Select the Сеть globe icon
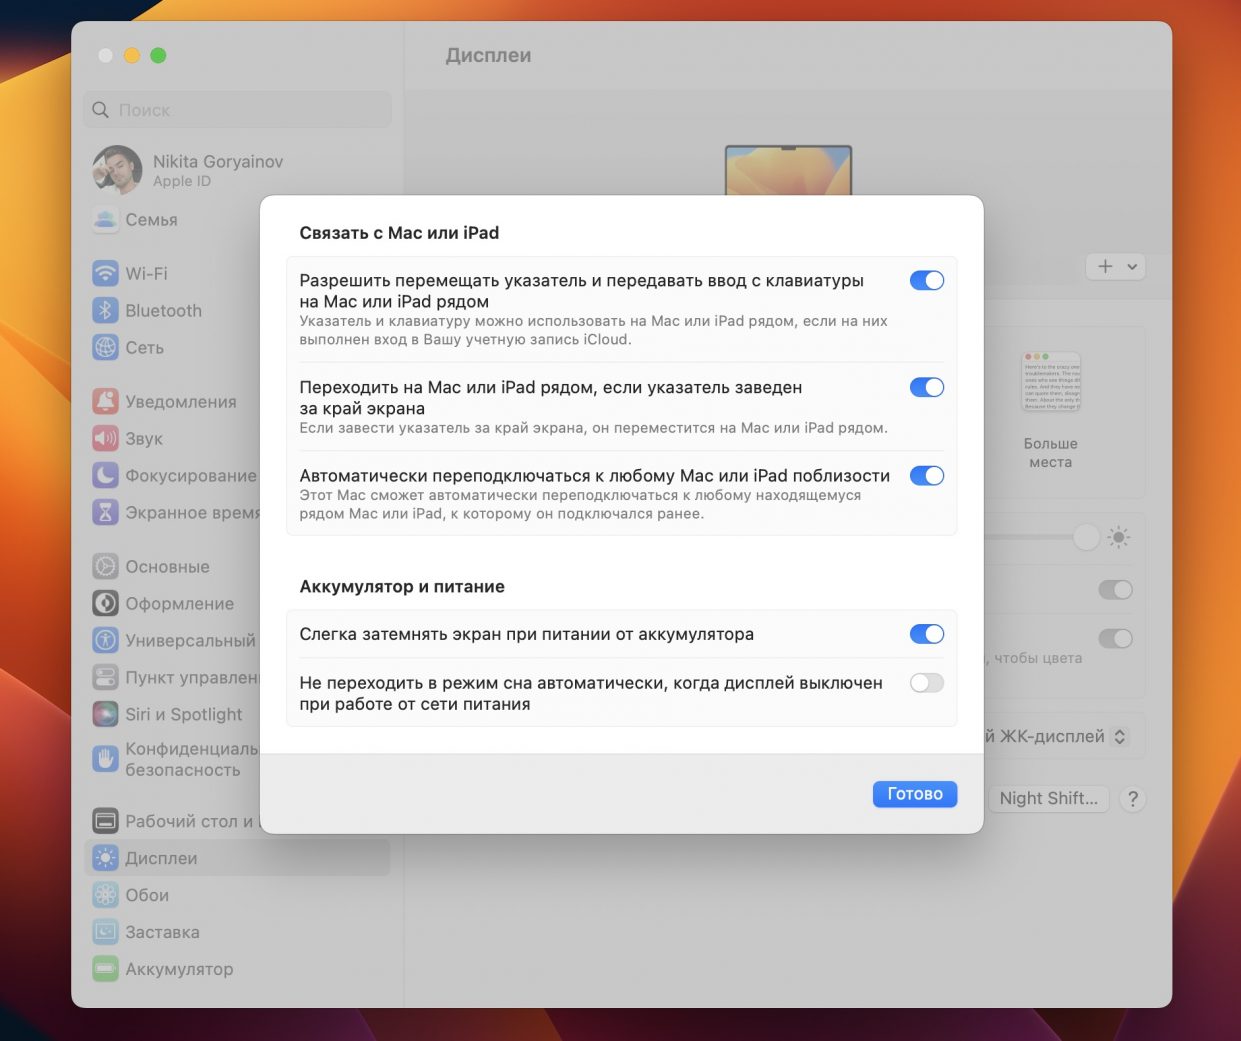The width and height of the screenshot is (1241, 1041). (x=105, y=347)
